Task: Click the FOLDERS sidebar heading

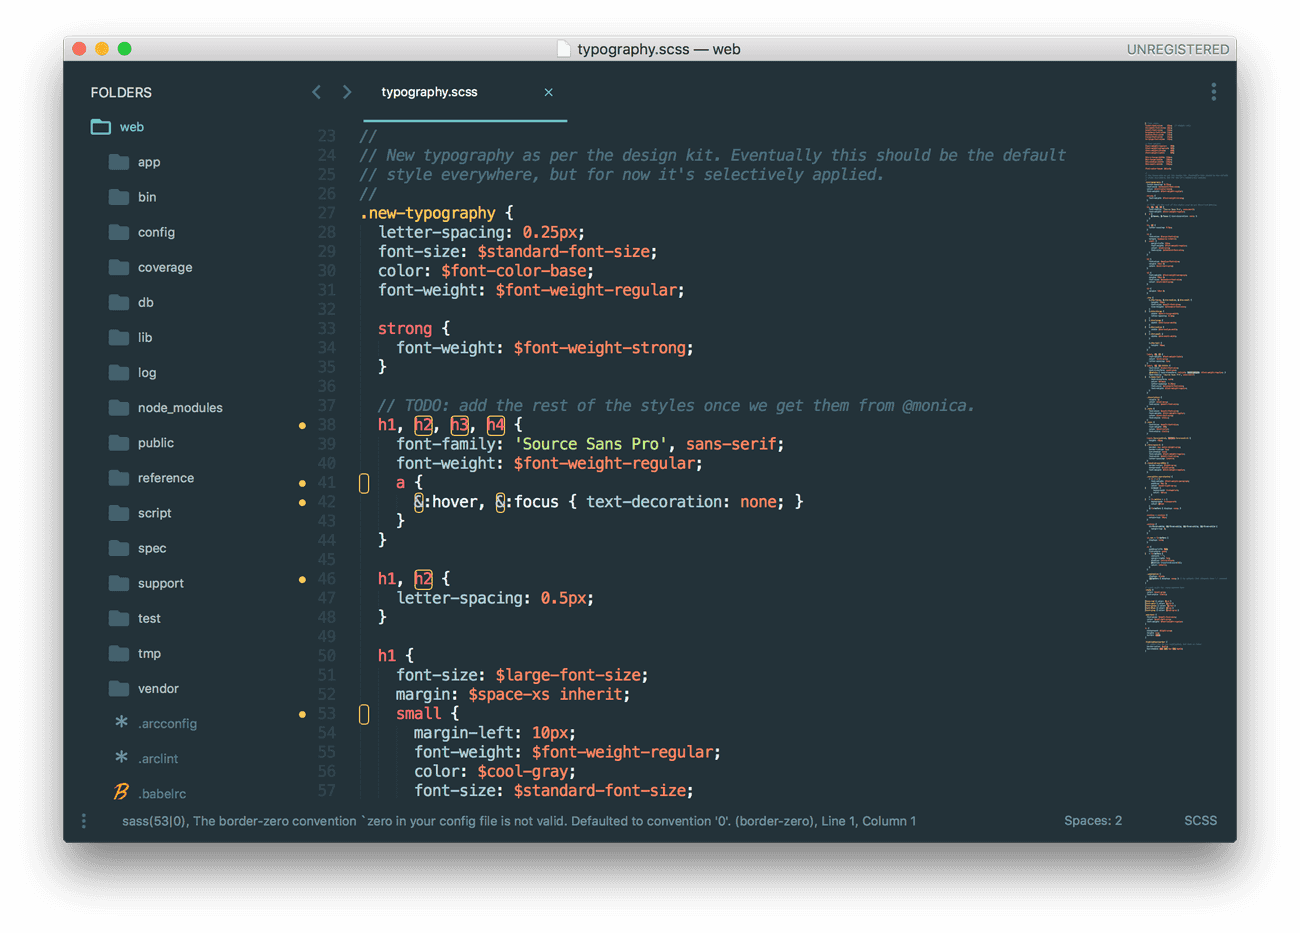Action: click(121, 92)
